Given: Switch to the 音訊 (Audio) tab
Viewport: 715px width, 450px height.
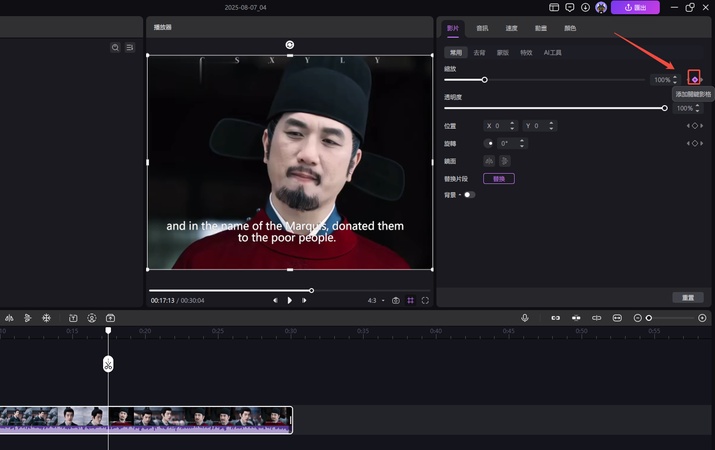Looking at the screenshot, I should (482, 28).
